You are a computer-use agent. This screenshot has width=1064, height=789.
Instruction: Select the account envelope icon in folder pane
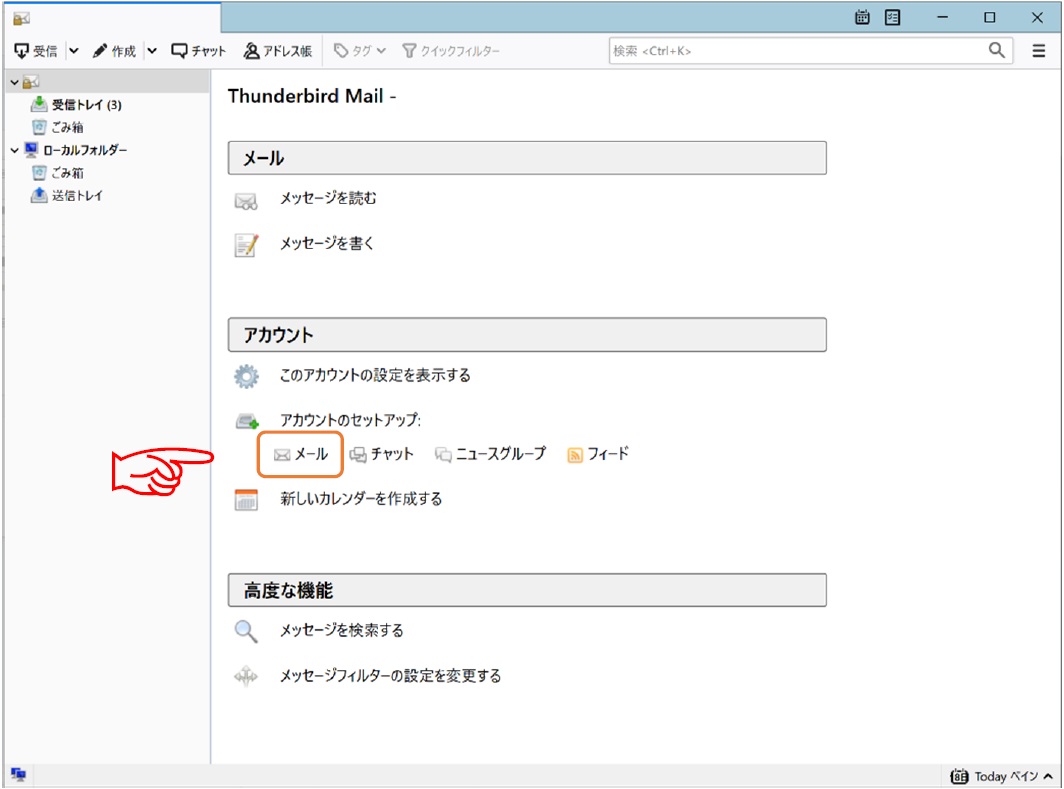(31, 82)
